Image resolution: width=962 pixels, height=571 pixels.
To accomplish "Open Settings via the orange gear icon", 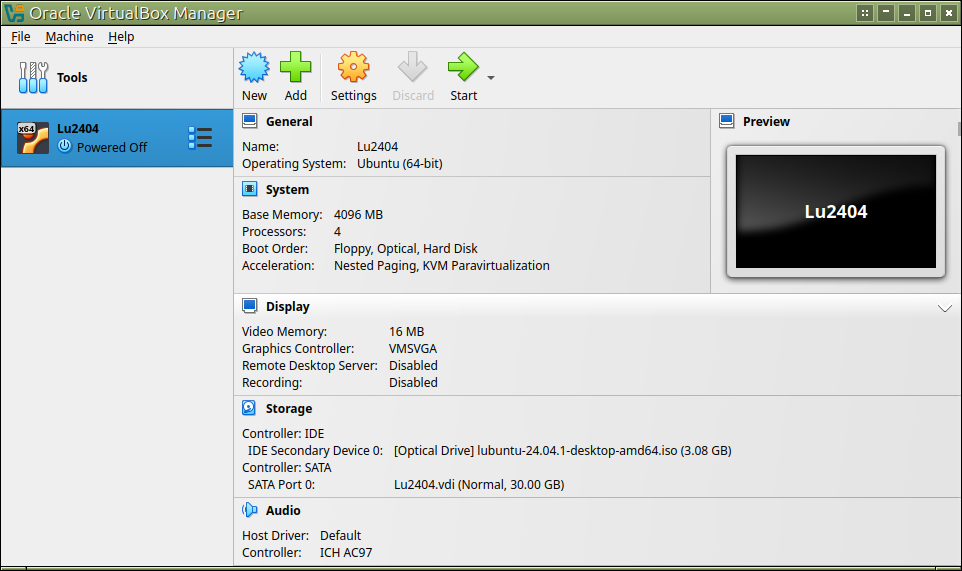I will (x=353, y=68).
